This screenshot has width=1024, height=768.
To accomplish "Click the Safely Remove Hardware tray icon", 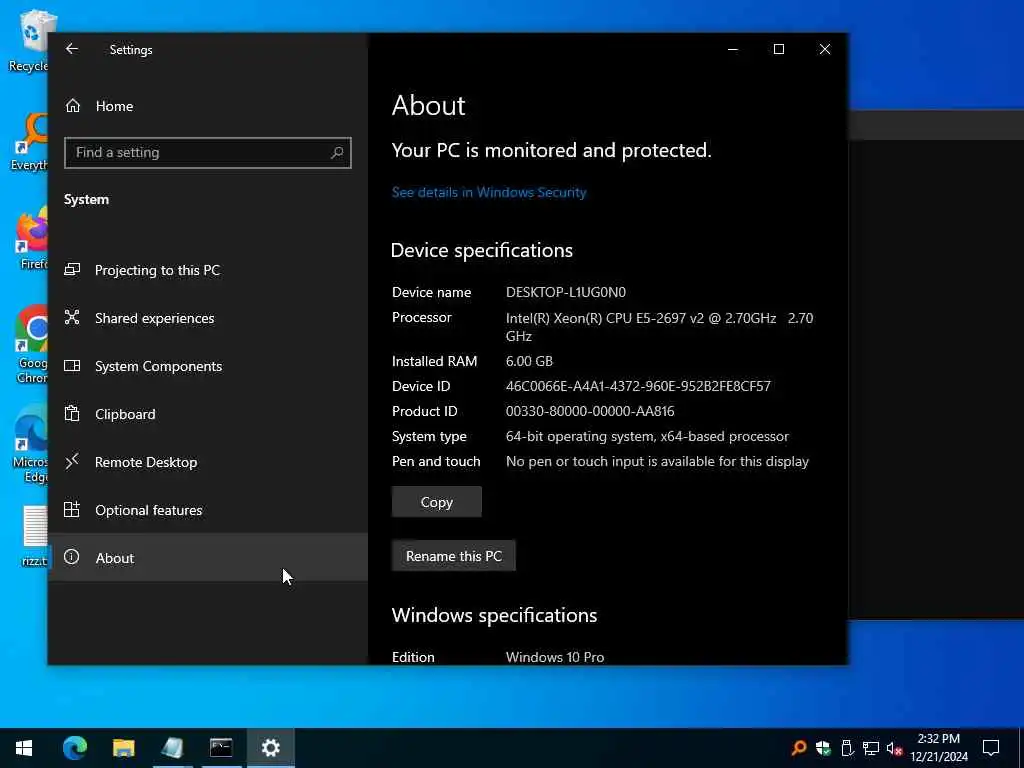I will tap(846, 748).
